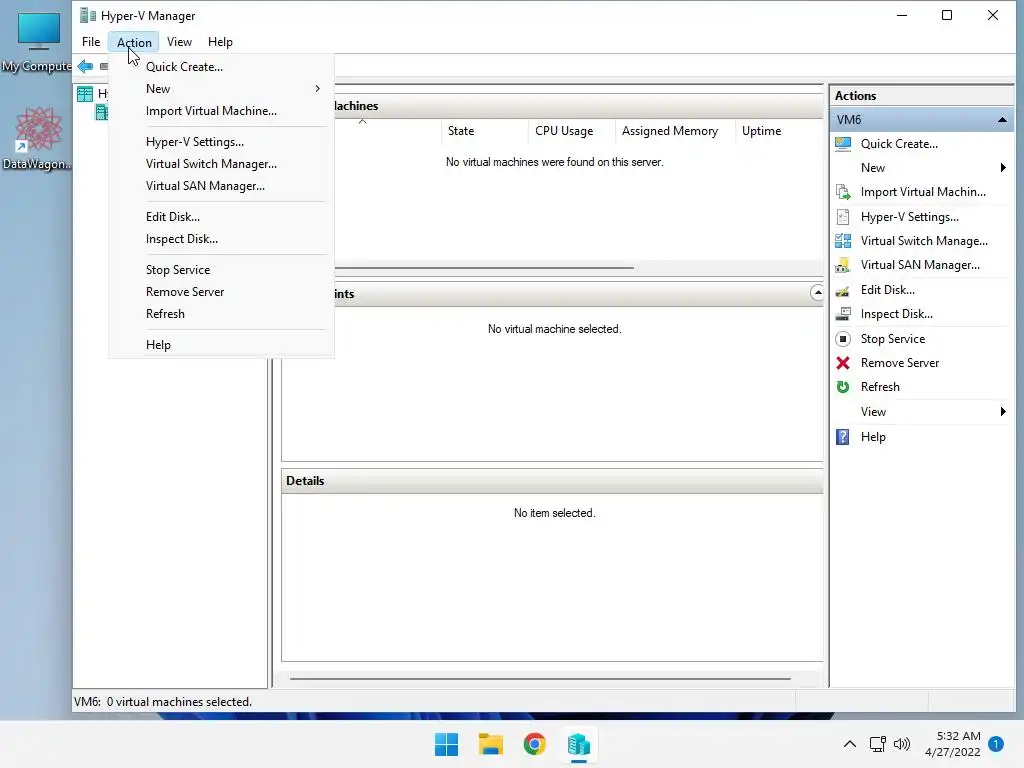Image resolution: width=1024 pixels, height=768 pixels.
Task: Sort by CPU Usage column header
Action: point(571,131)
